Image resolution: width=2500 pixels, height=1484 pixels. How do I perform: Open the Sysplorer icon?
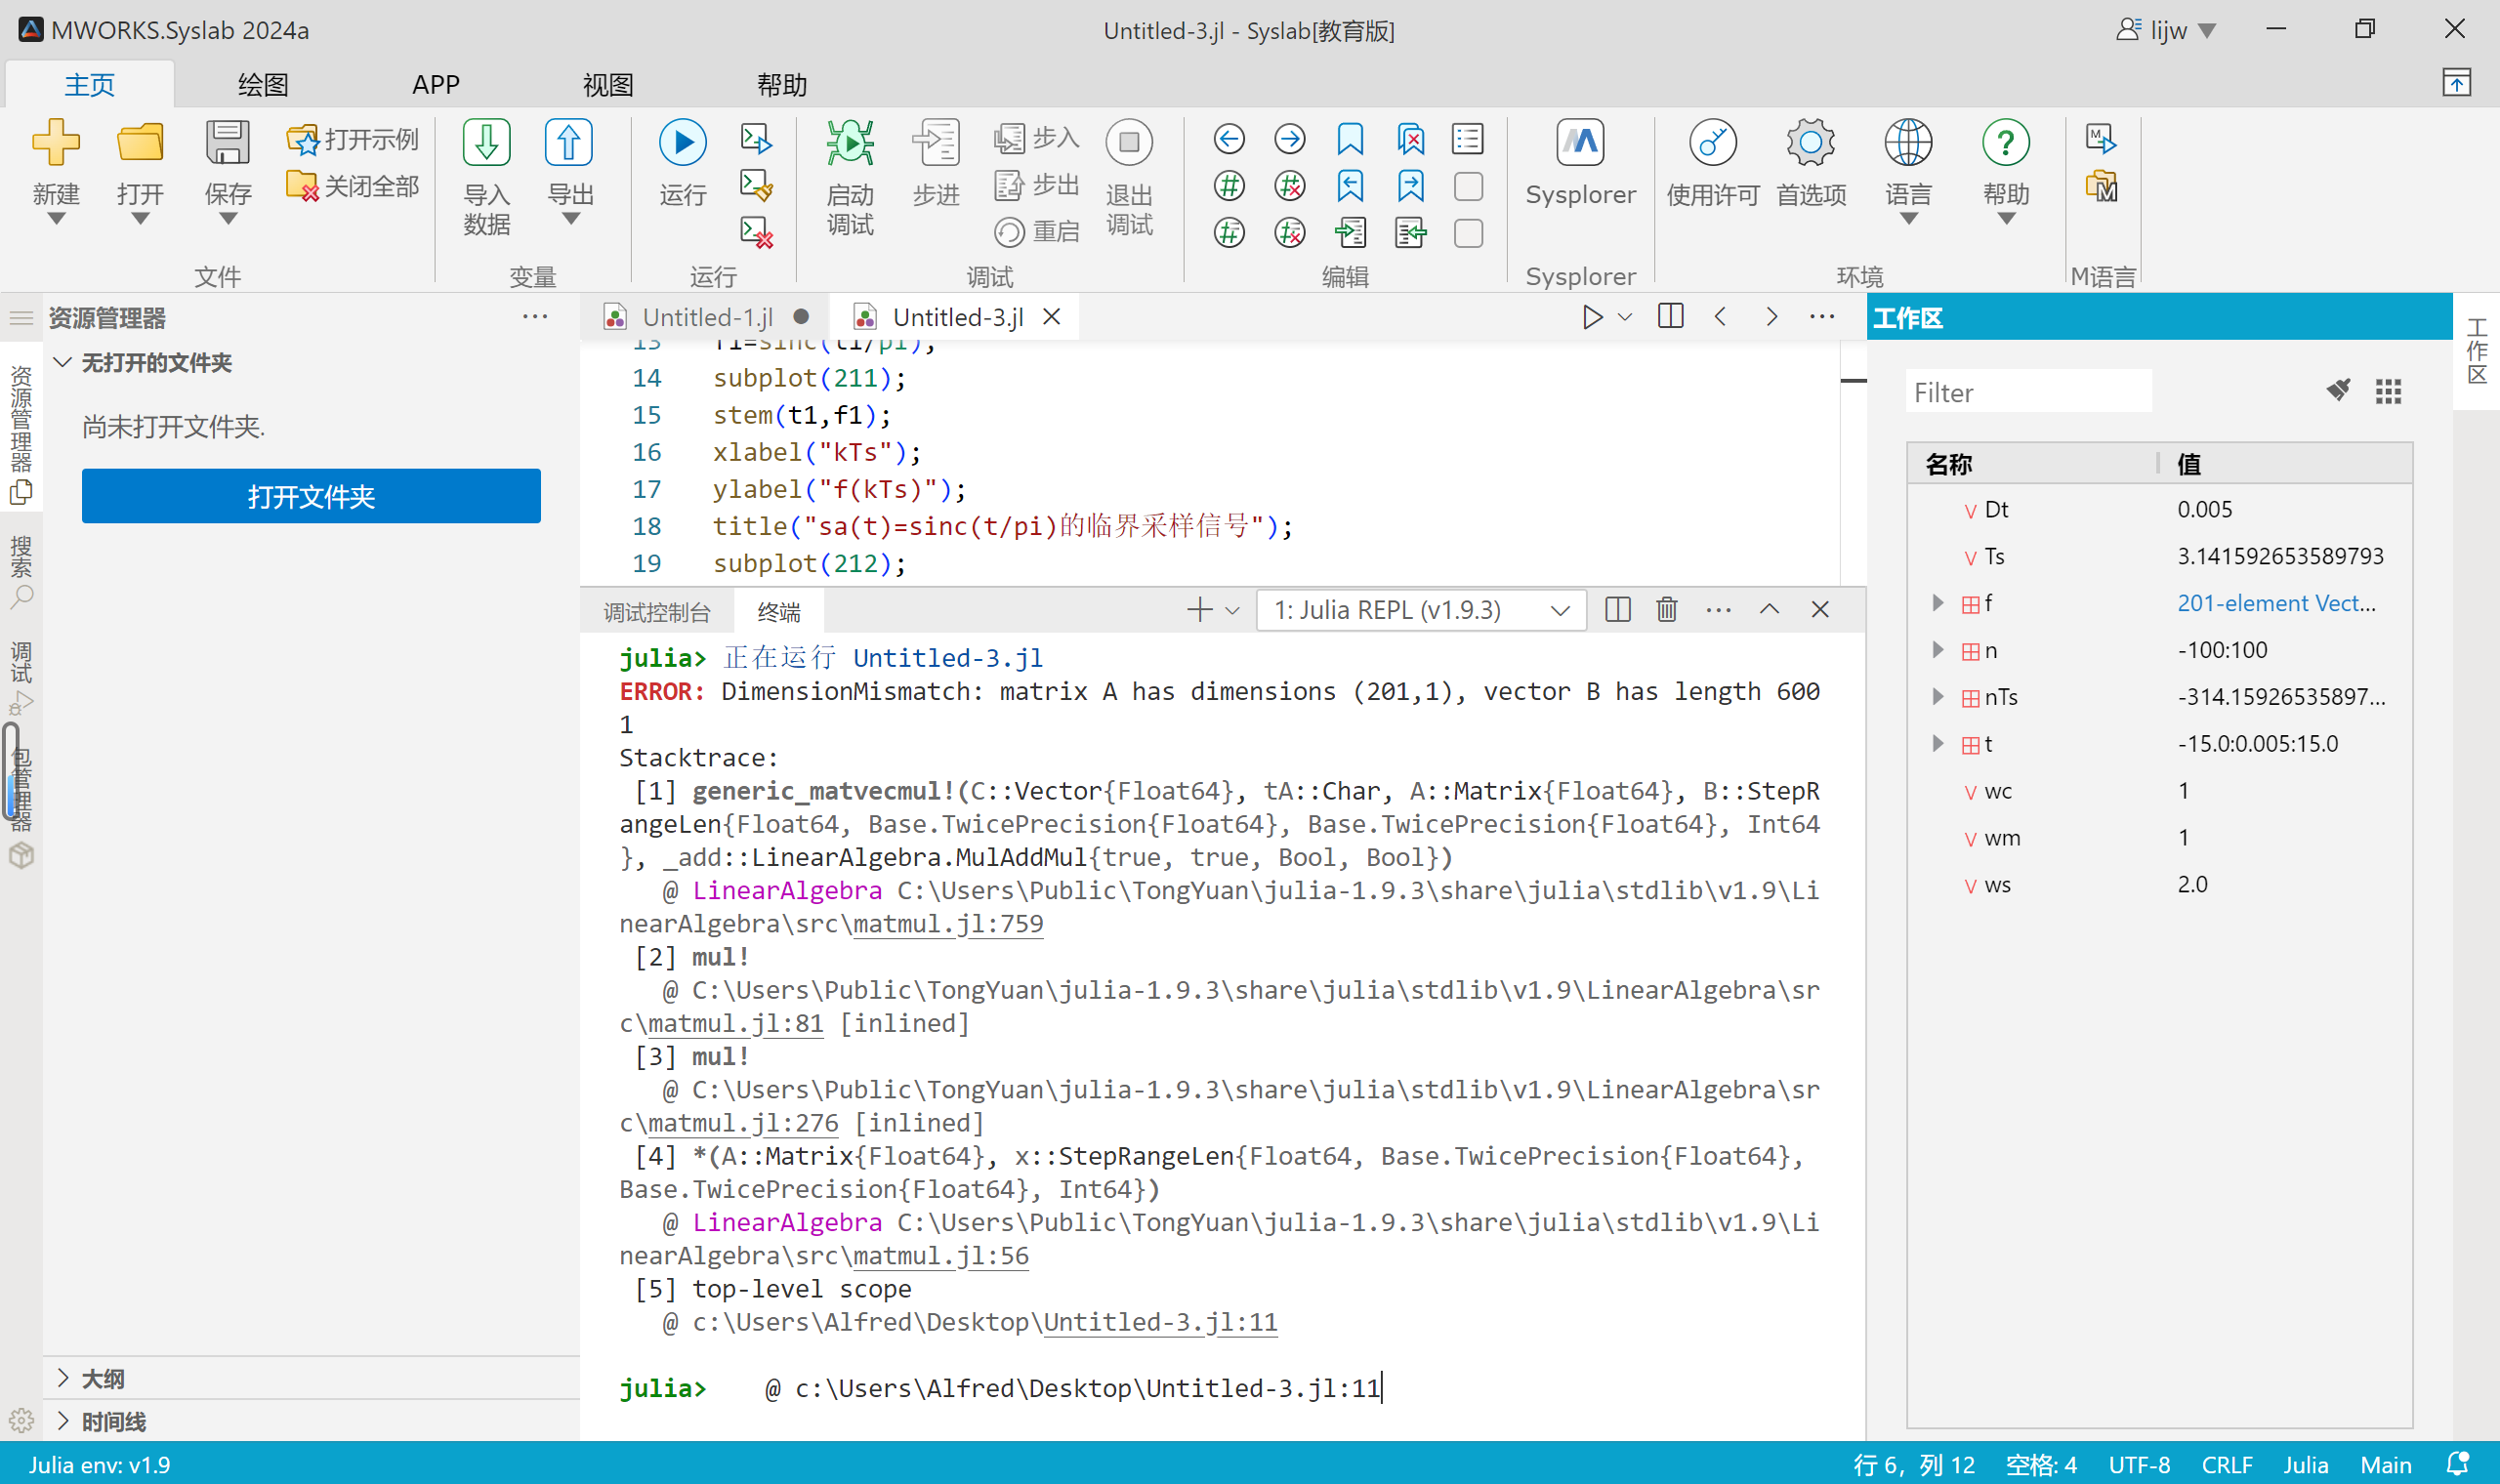click(x=1580, y=142)
